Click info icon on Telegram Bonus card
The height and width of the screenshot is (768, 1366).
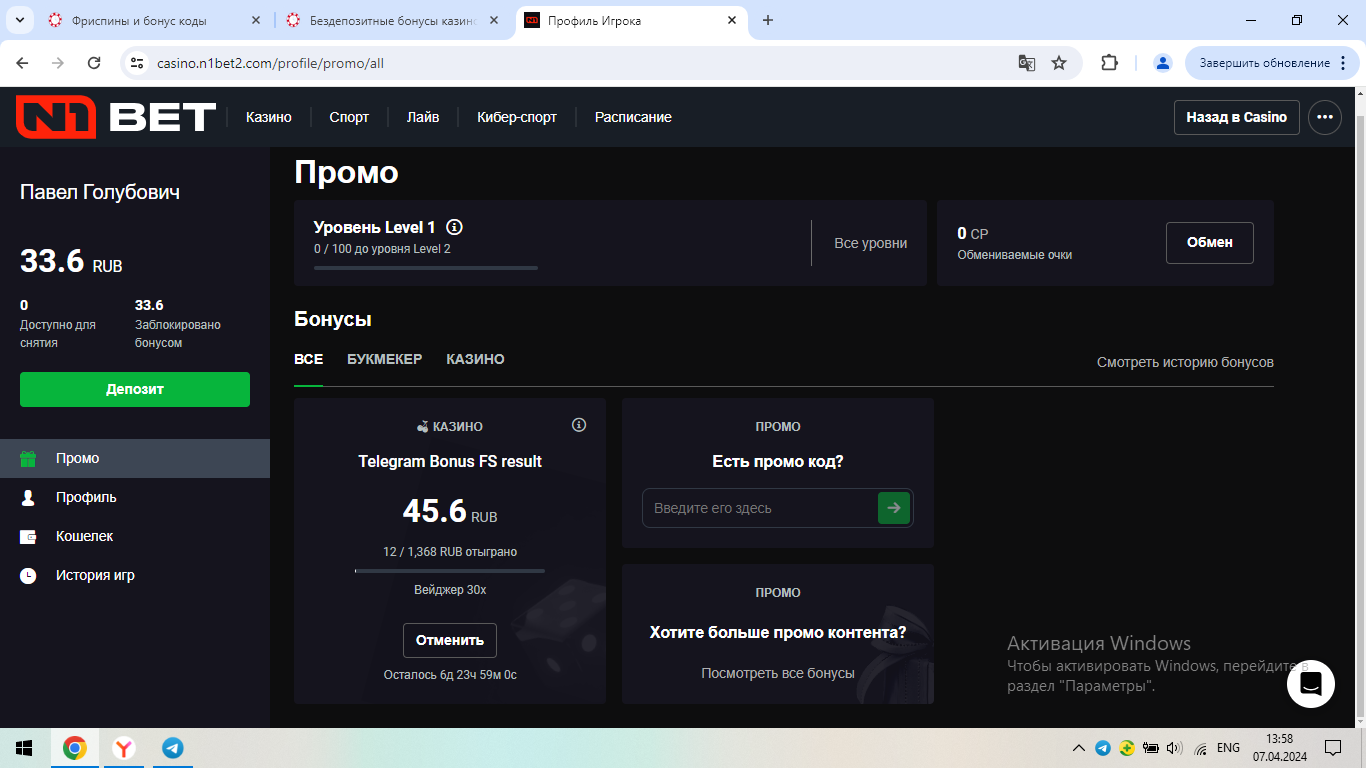coord(578,425)
